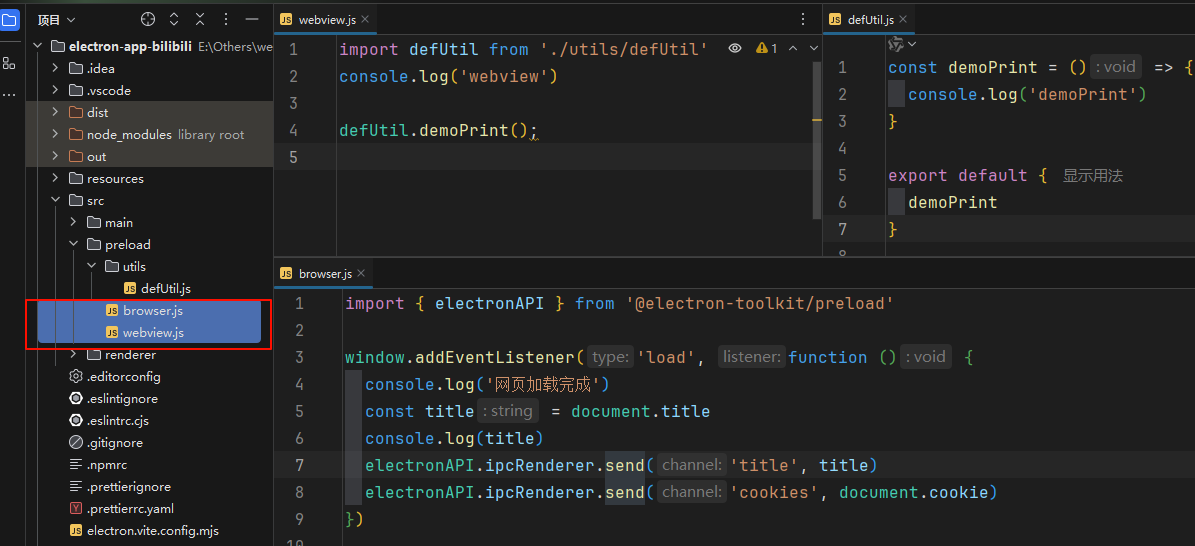Expand the .vscode folder
This screenshot has height=546, width=1195.
click(55, 91)
